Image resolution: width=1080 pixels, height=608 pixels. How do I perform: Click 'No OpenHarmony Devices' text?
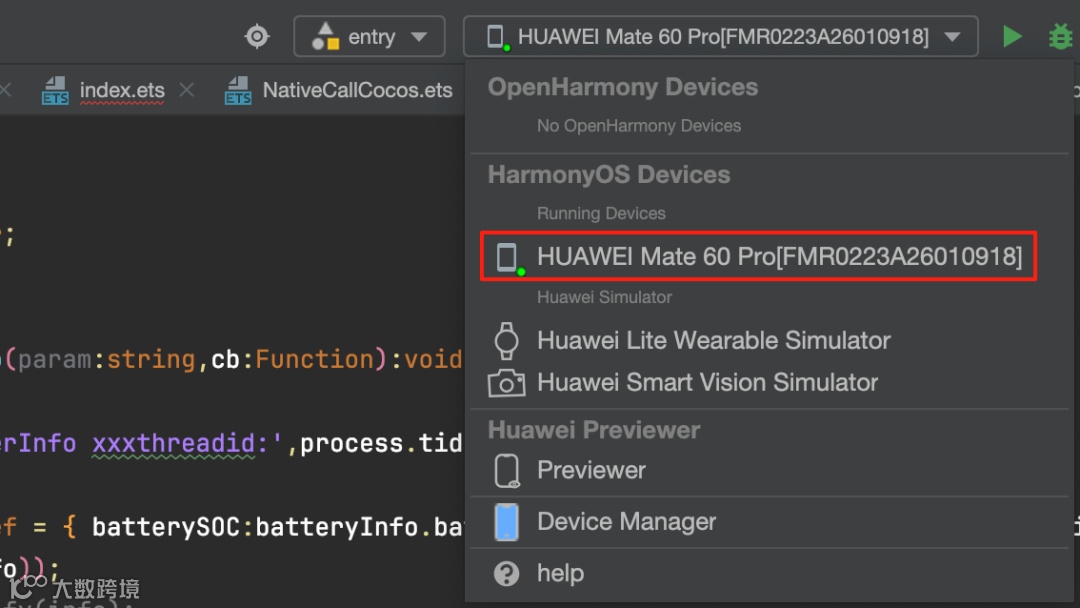coord(639,126)
